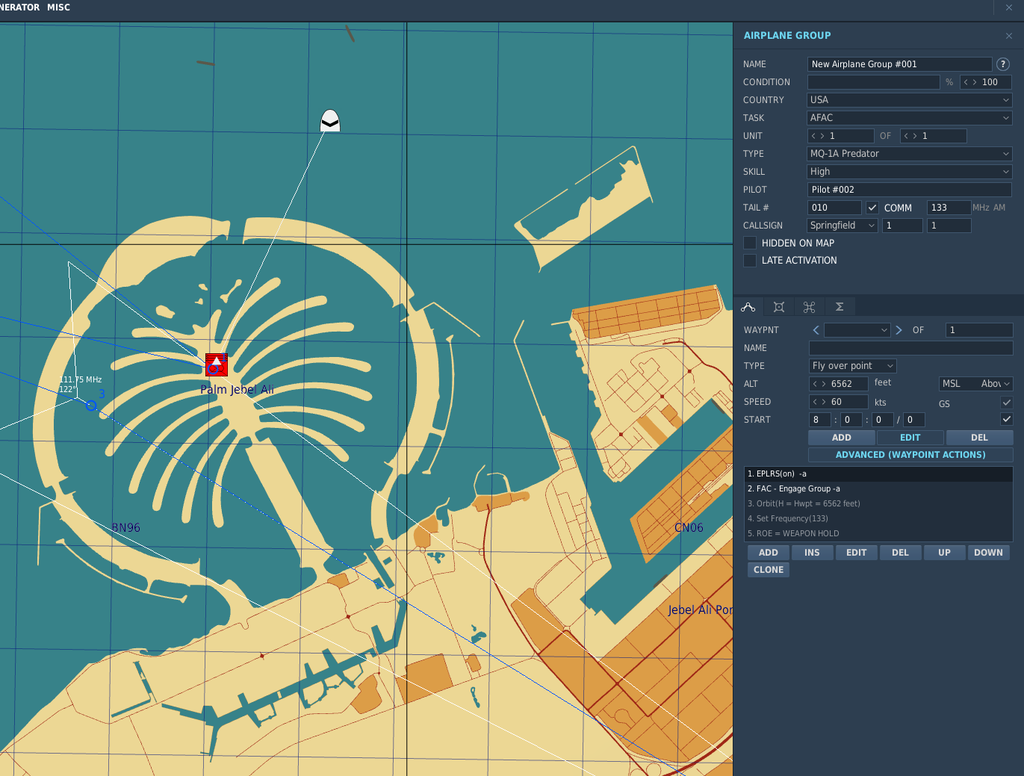This screenshot has width=1024, height=776.
Task: Open the MISC menu
Action: tap(59, 7)
